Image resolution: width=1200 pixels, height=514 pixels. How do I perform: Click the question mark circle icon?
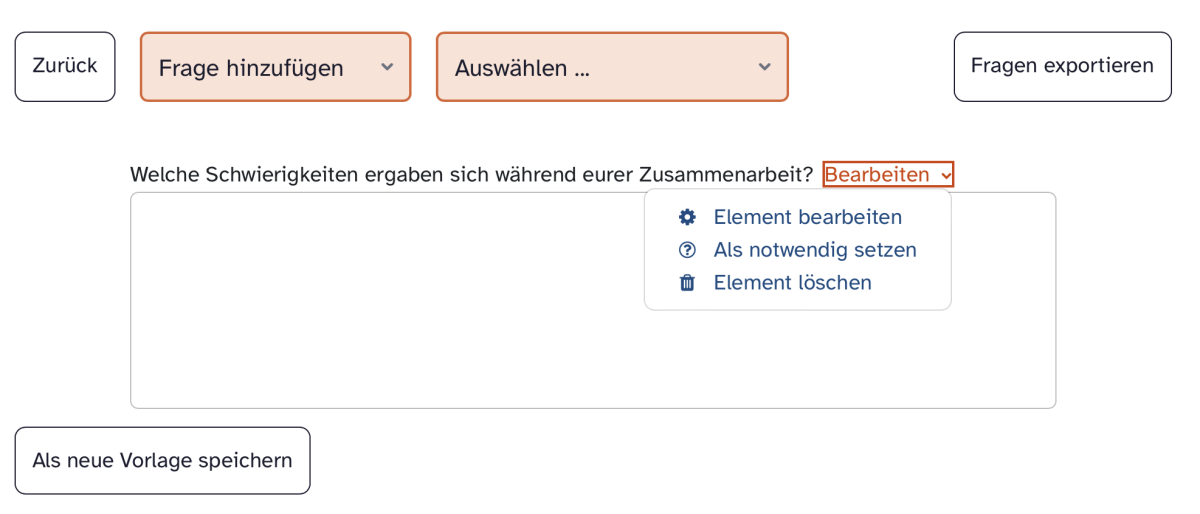(687, 250)
